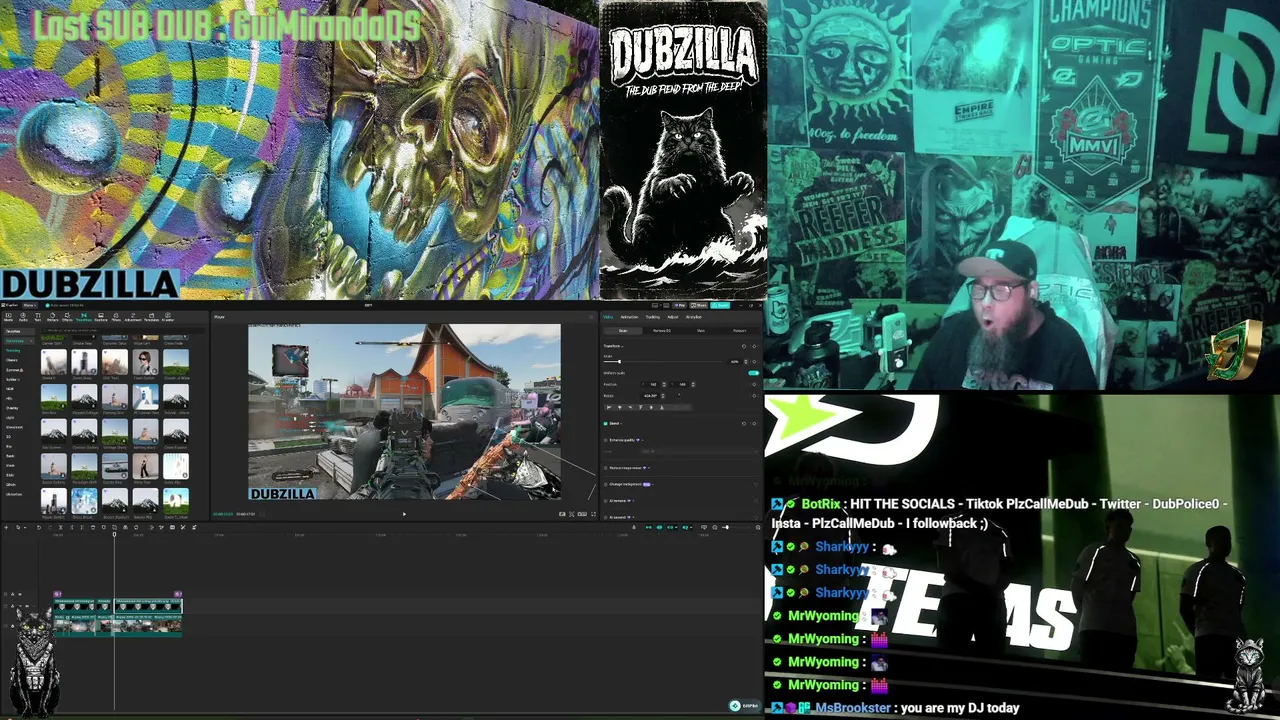Click the timeline playhead marker
Viewport: 1280px width, 720px height.
[x=114, y=534]
